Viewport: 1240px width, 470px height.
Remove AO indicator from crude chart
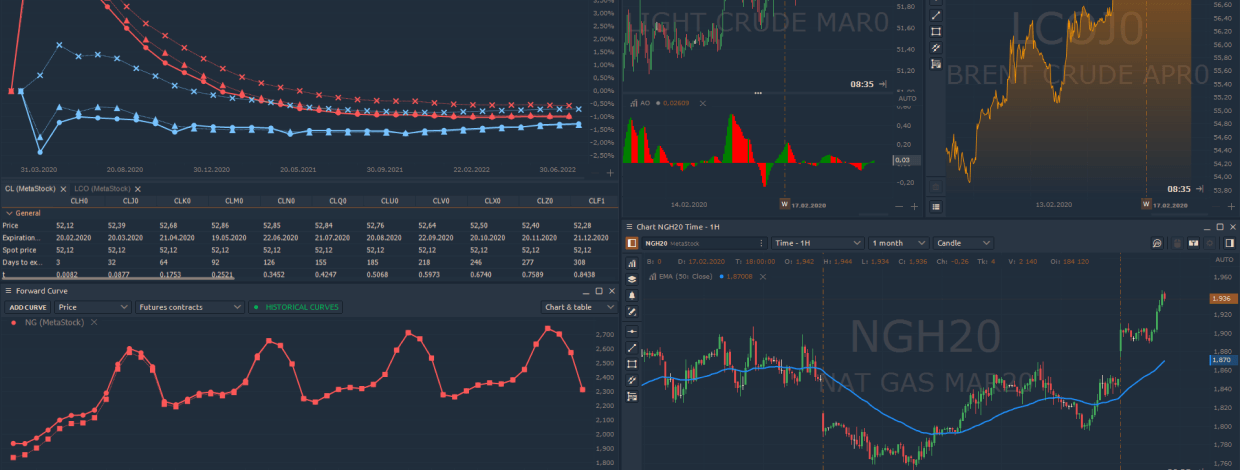tap(702, 103)
